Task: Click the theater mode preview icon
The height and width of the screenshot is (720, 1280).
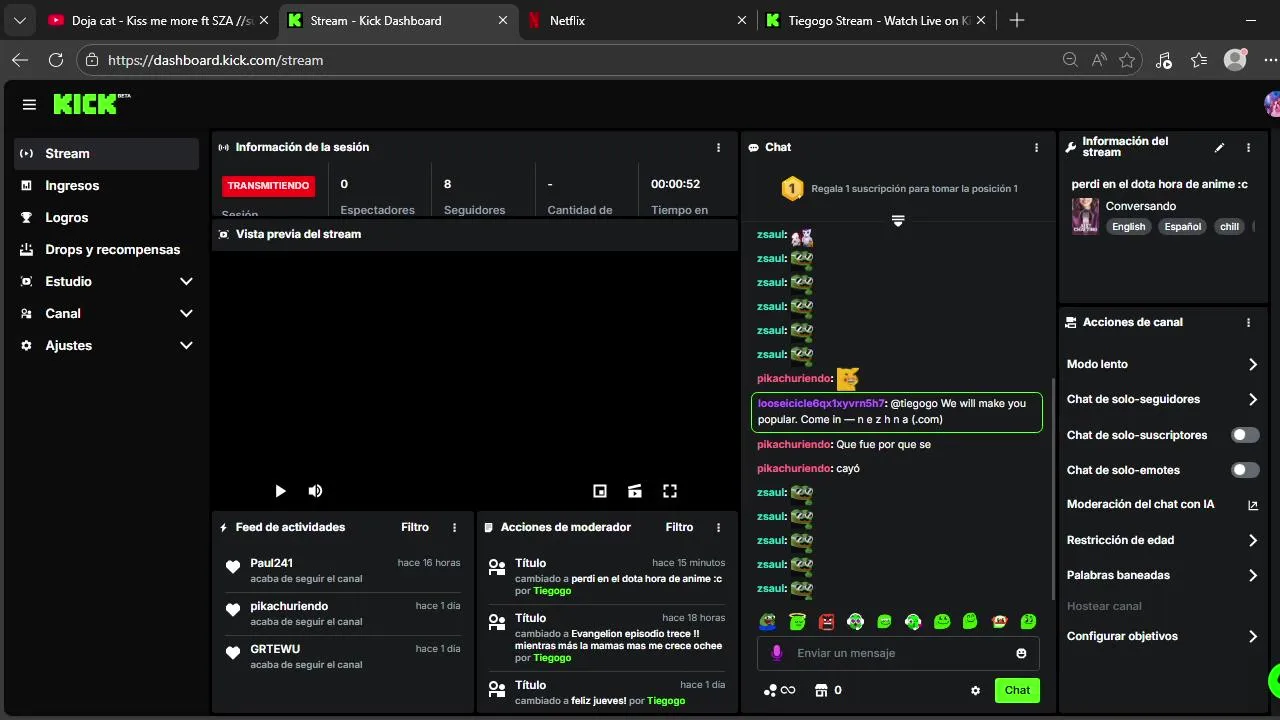Action: pyautogui.click(x=635, y=491)
